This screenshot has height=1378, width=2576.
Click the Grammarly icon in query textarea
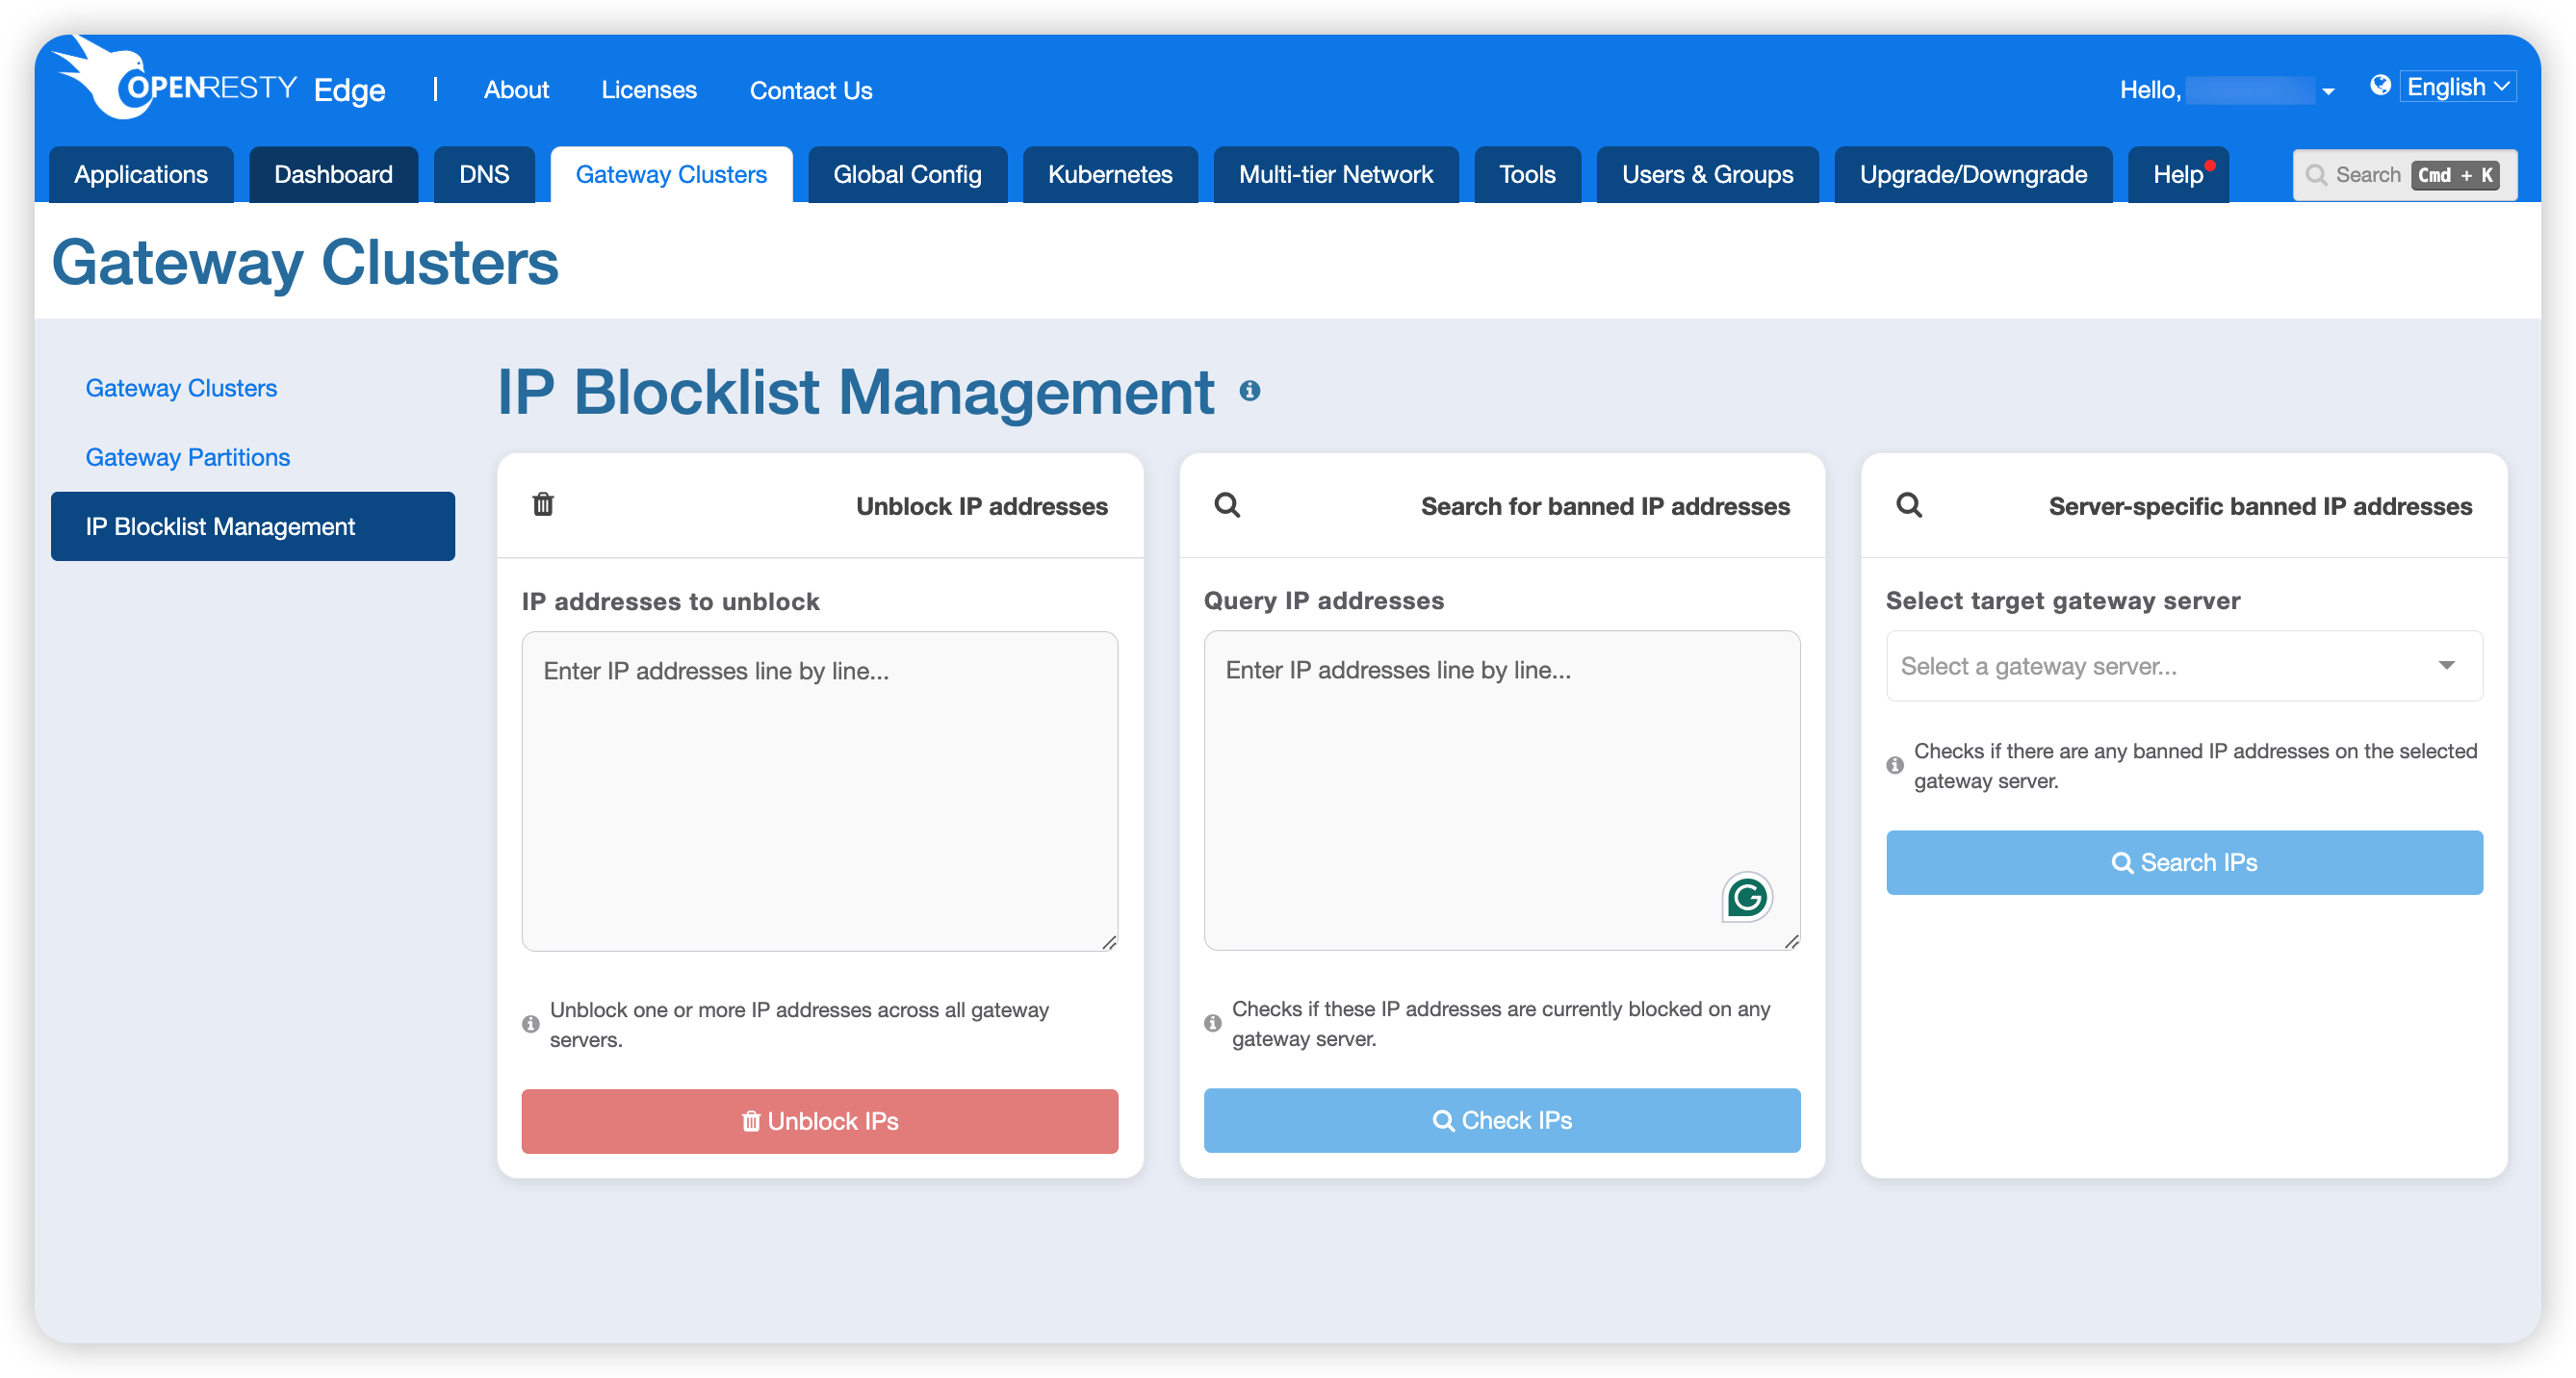[x=1746, y=897]
